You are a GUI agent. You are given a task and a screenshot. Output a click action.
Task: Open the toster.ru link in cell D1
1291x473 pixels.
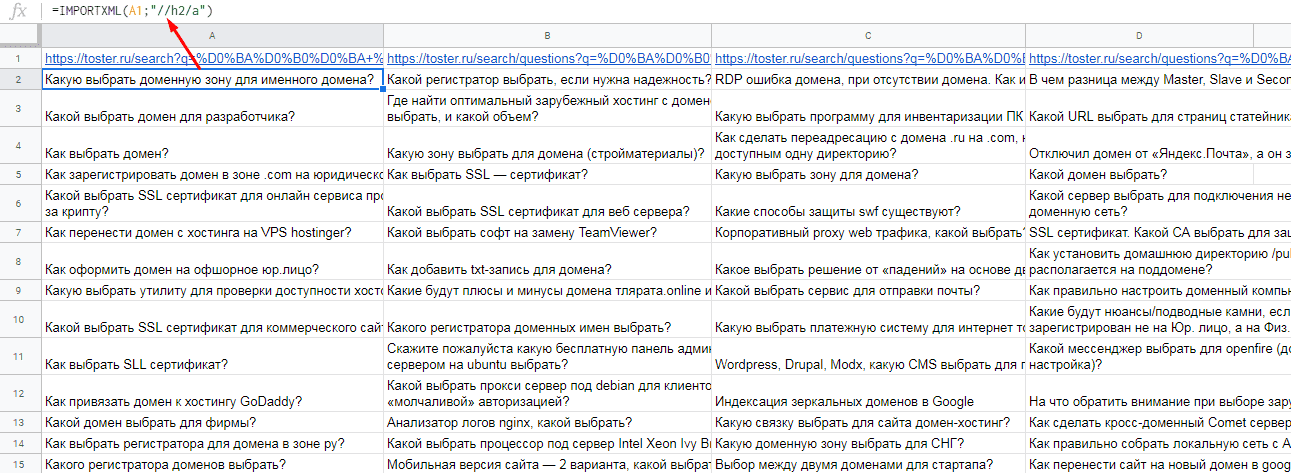pyautogui.click(x=1159, y=59)
